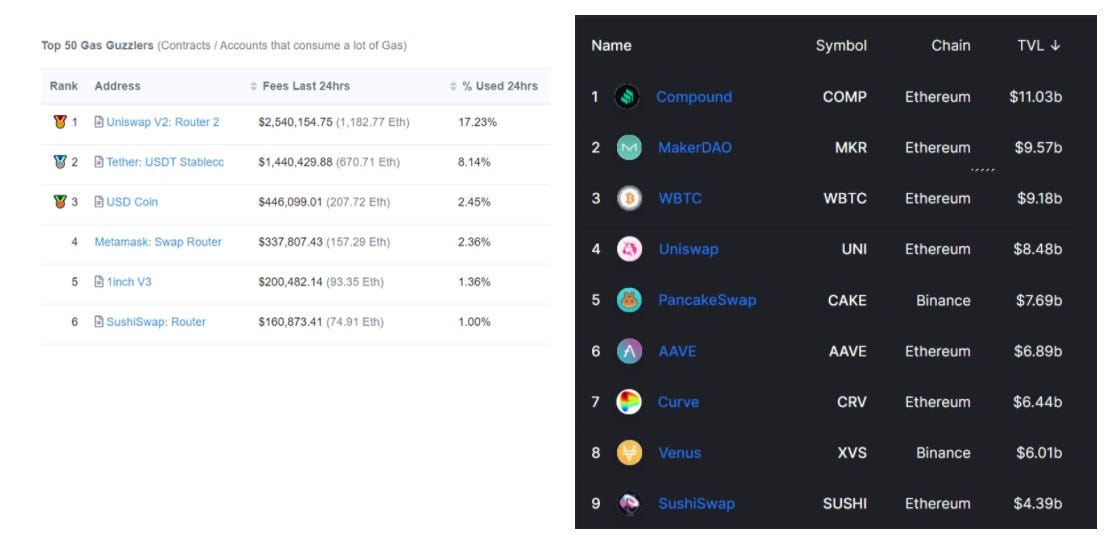Click the WBTC bitcoin logo icon
This screenshot has width=1114, height=544.
click(629, 199)
